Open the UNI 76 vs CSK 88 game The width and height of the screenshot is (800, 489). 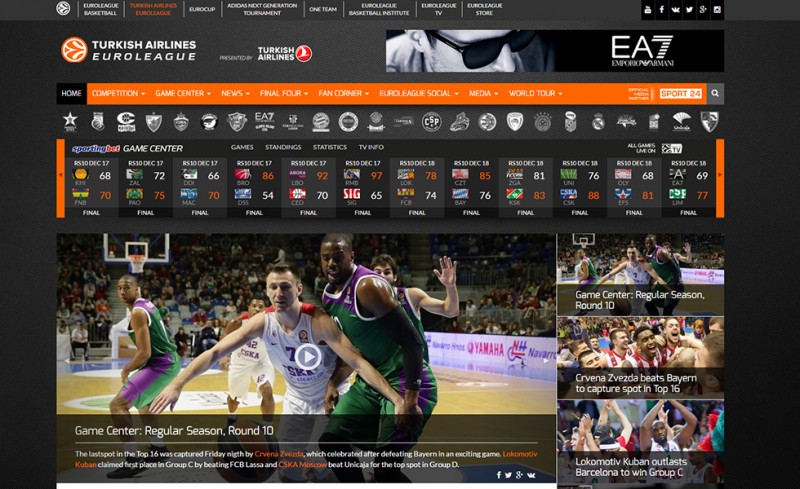(x=580, y=188)
